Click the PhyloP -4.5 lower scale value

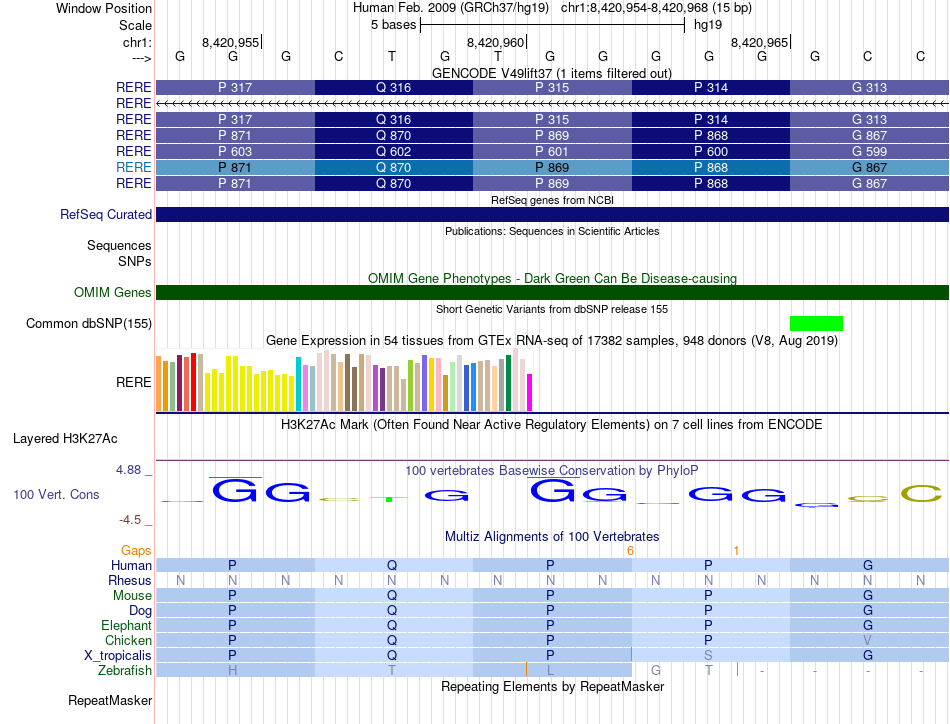(x=130, y=520)
